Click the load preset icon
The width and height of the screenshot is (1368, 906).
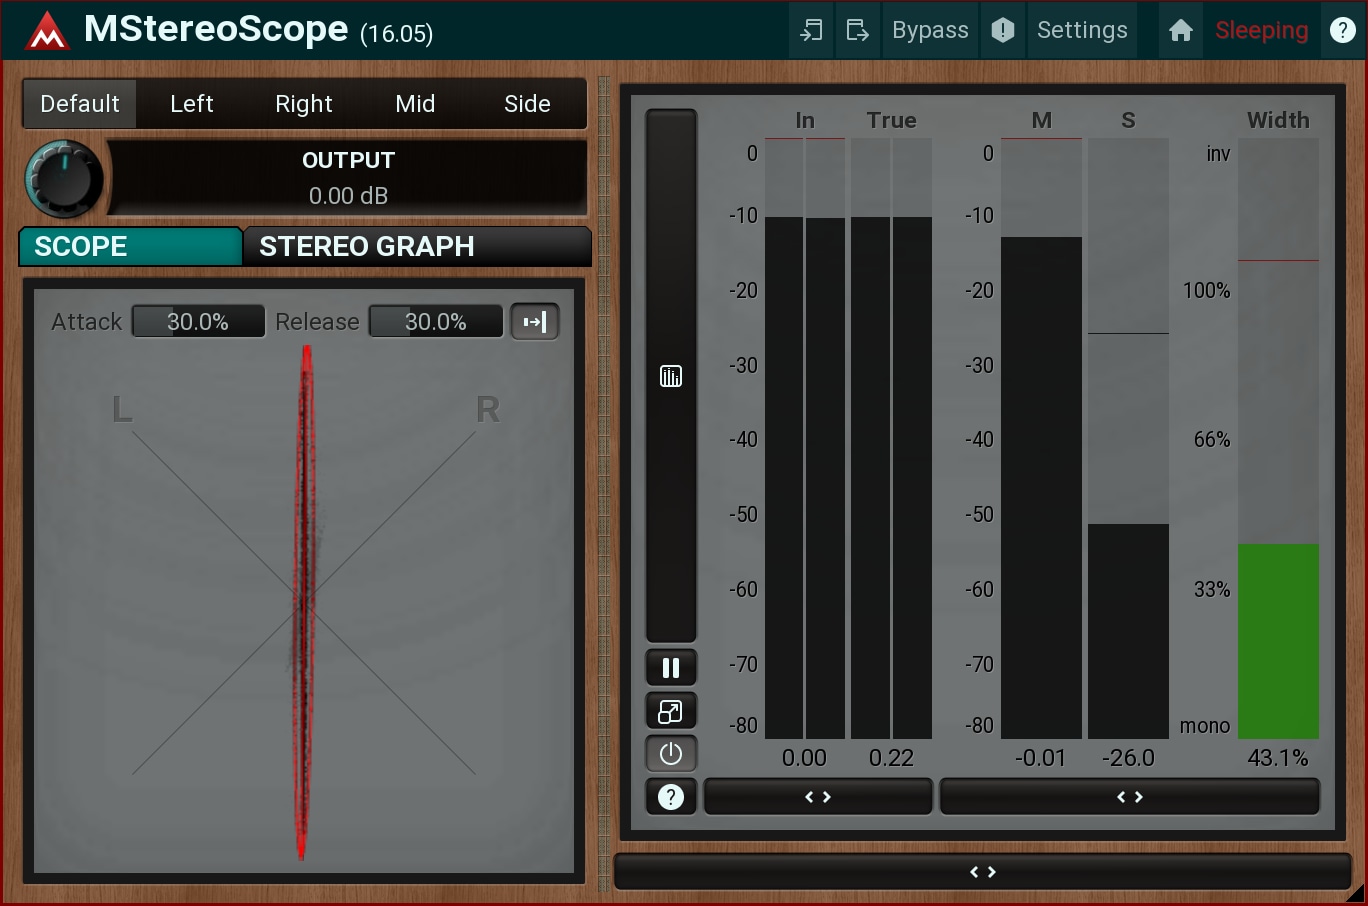[x=811, y=31]
